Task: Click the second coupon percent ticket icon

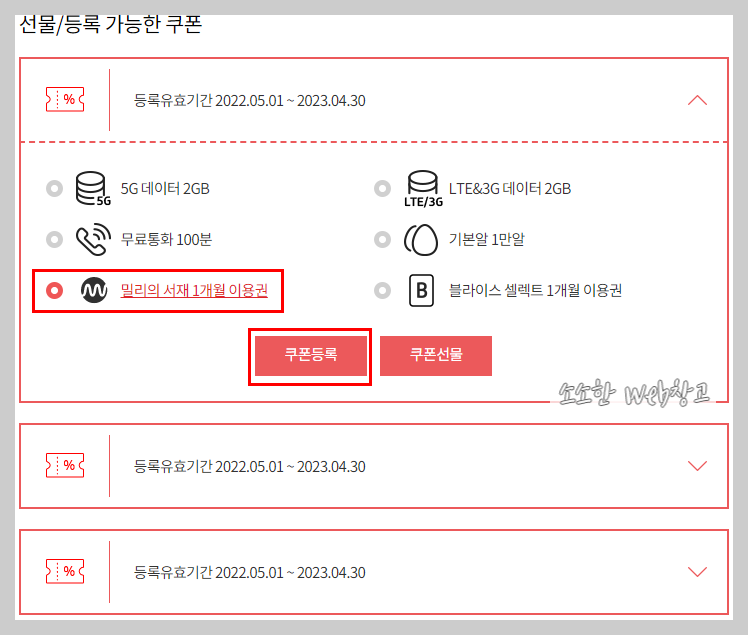Action: pyautogui.click(x=65, y=465)
